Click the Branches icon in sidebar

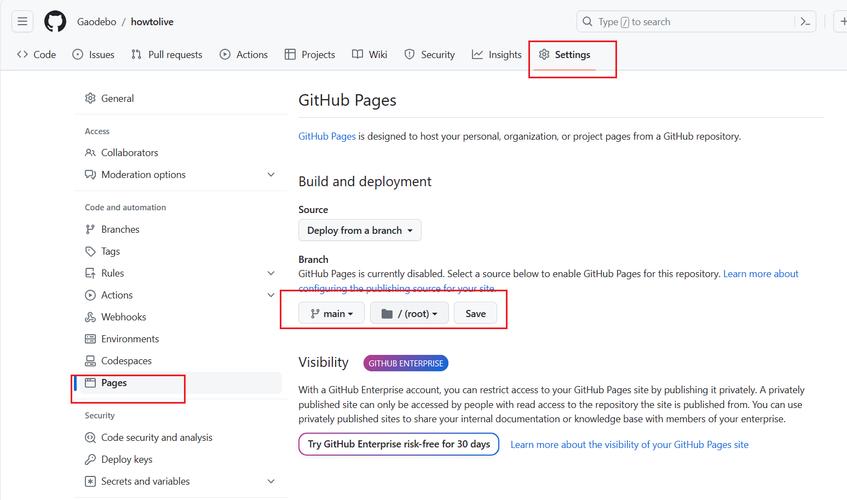[x=90, y=229]
